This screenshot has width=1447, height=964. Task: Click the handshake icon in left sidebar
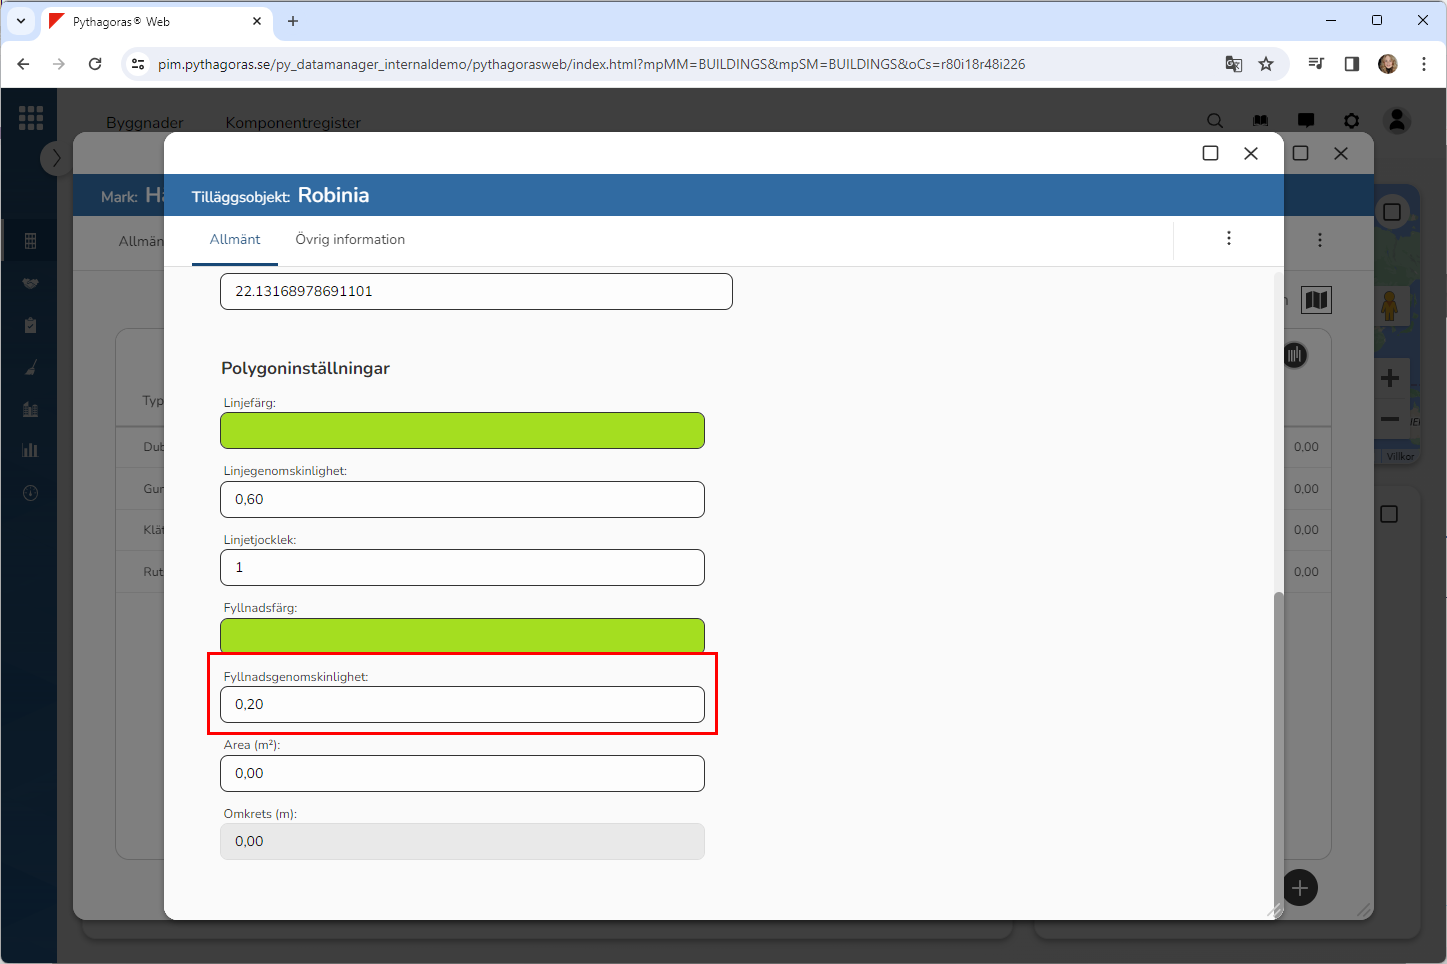coord(30,284)
